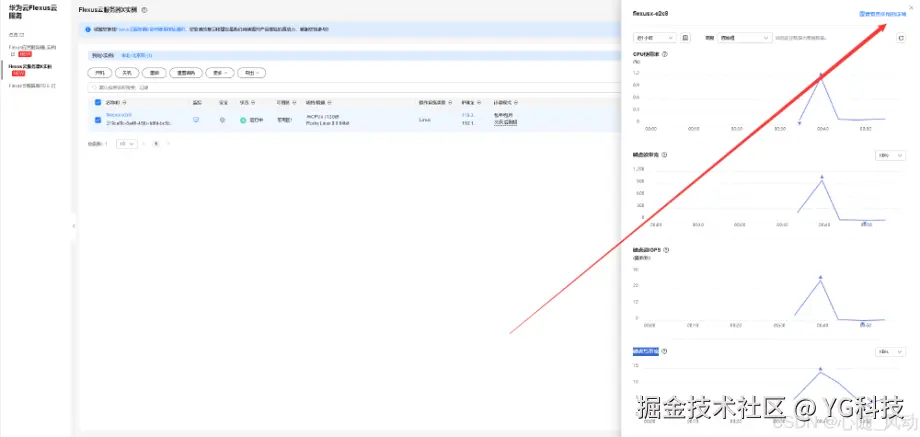Screen dimensions: 920x437
Task: Open the first sidebar overview item
Action: tap(16, 35)
